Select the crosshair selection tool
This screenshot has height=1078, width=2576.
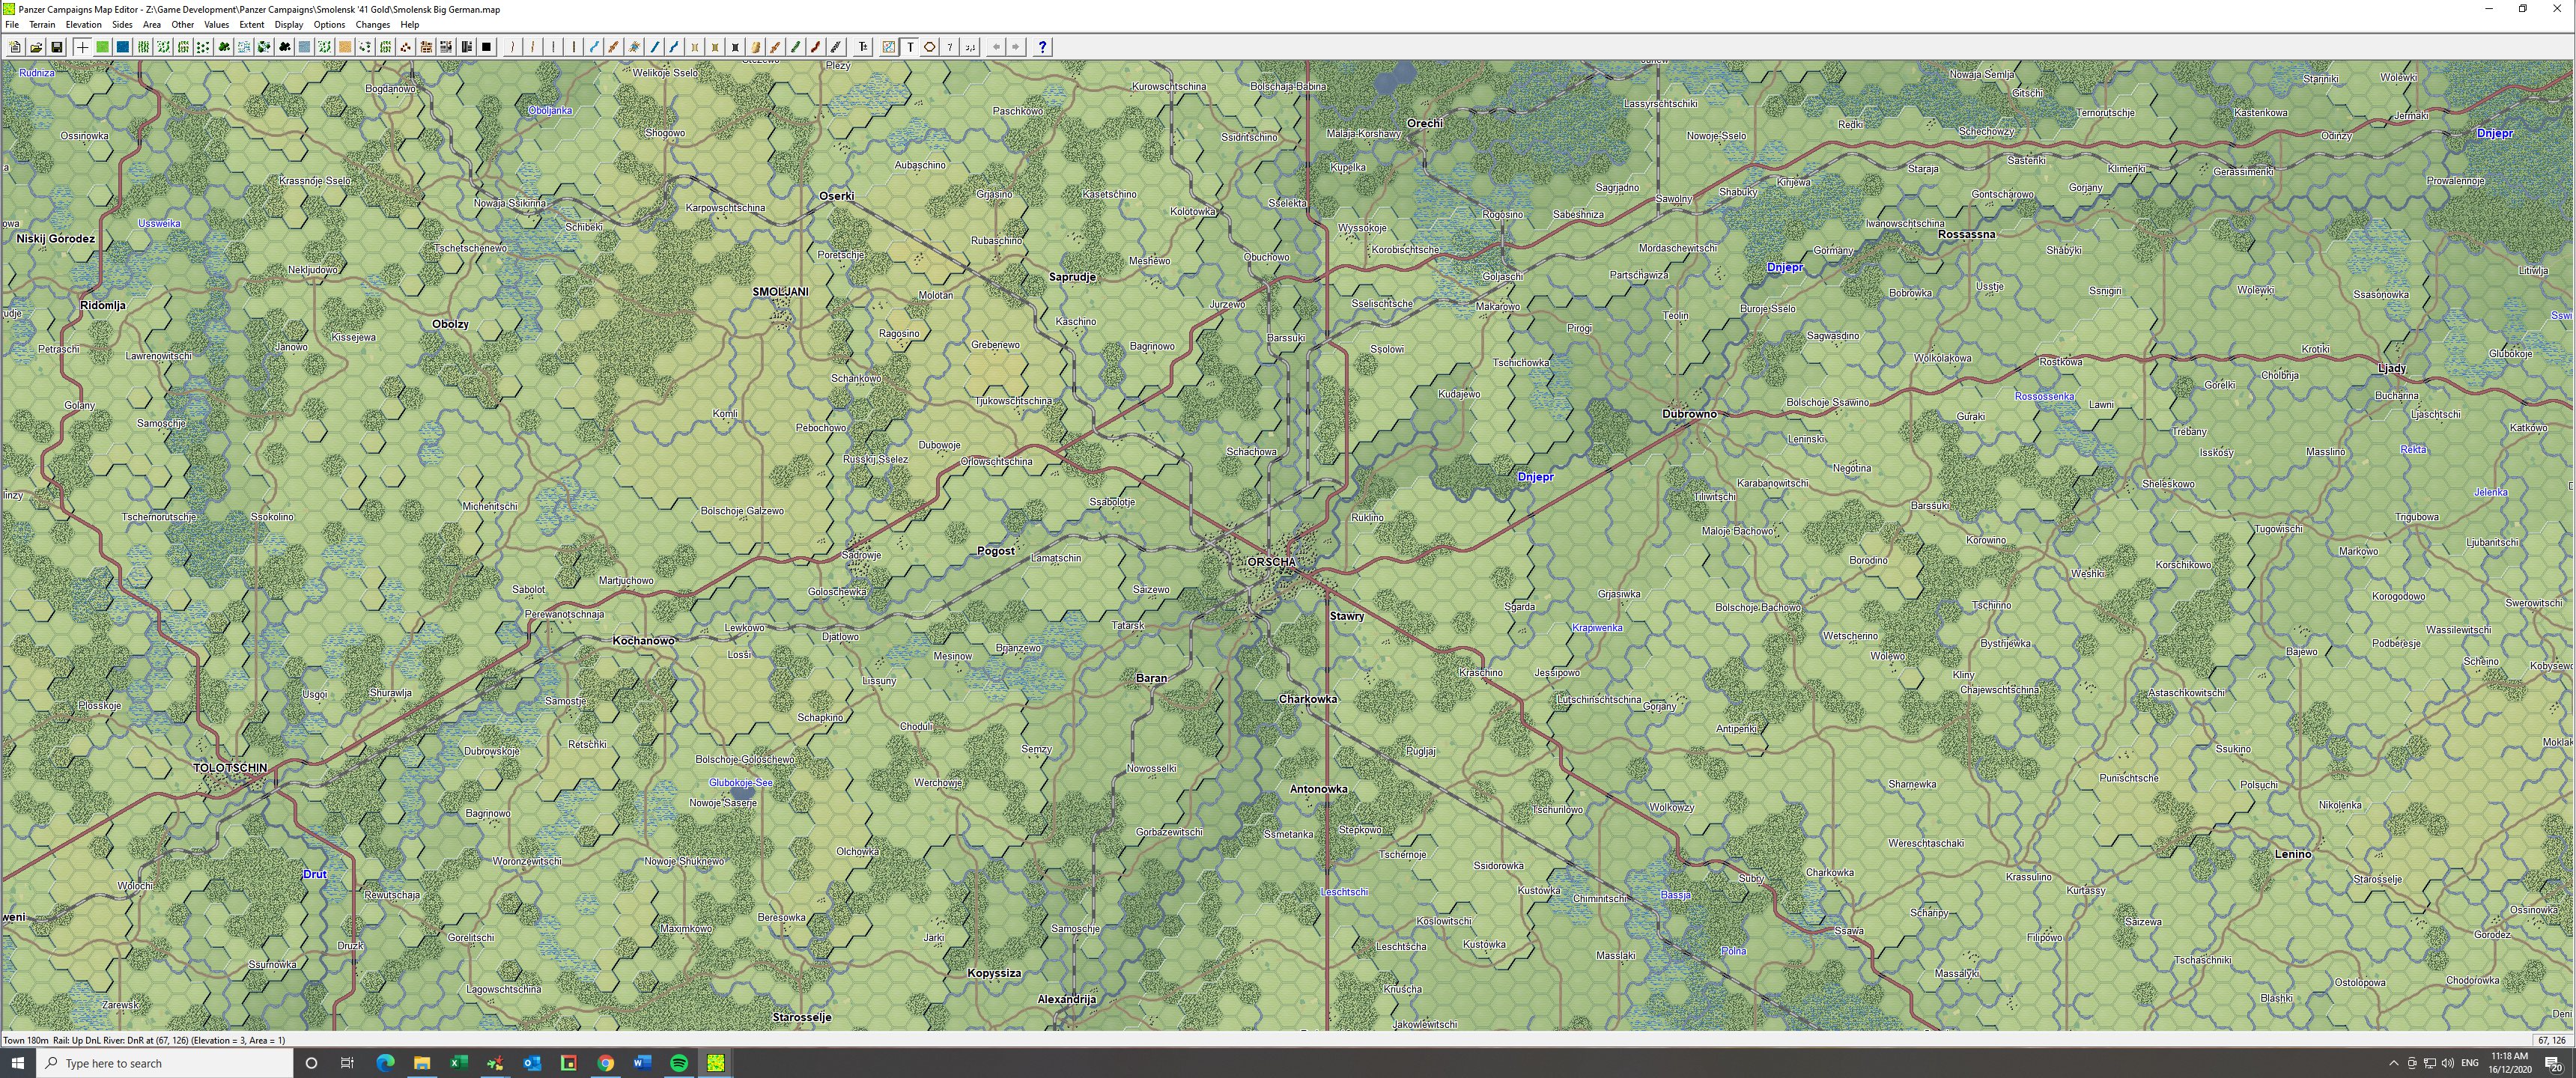coord(82,47)
